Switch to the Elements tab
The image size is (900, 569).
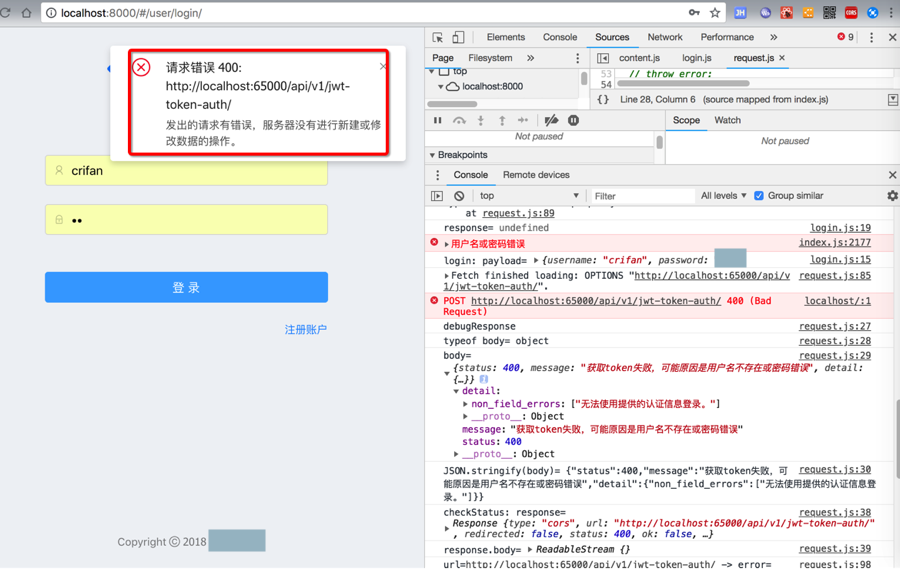(x=506, y=37)
